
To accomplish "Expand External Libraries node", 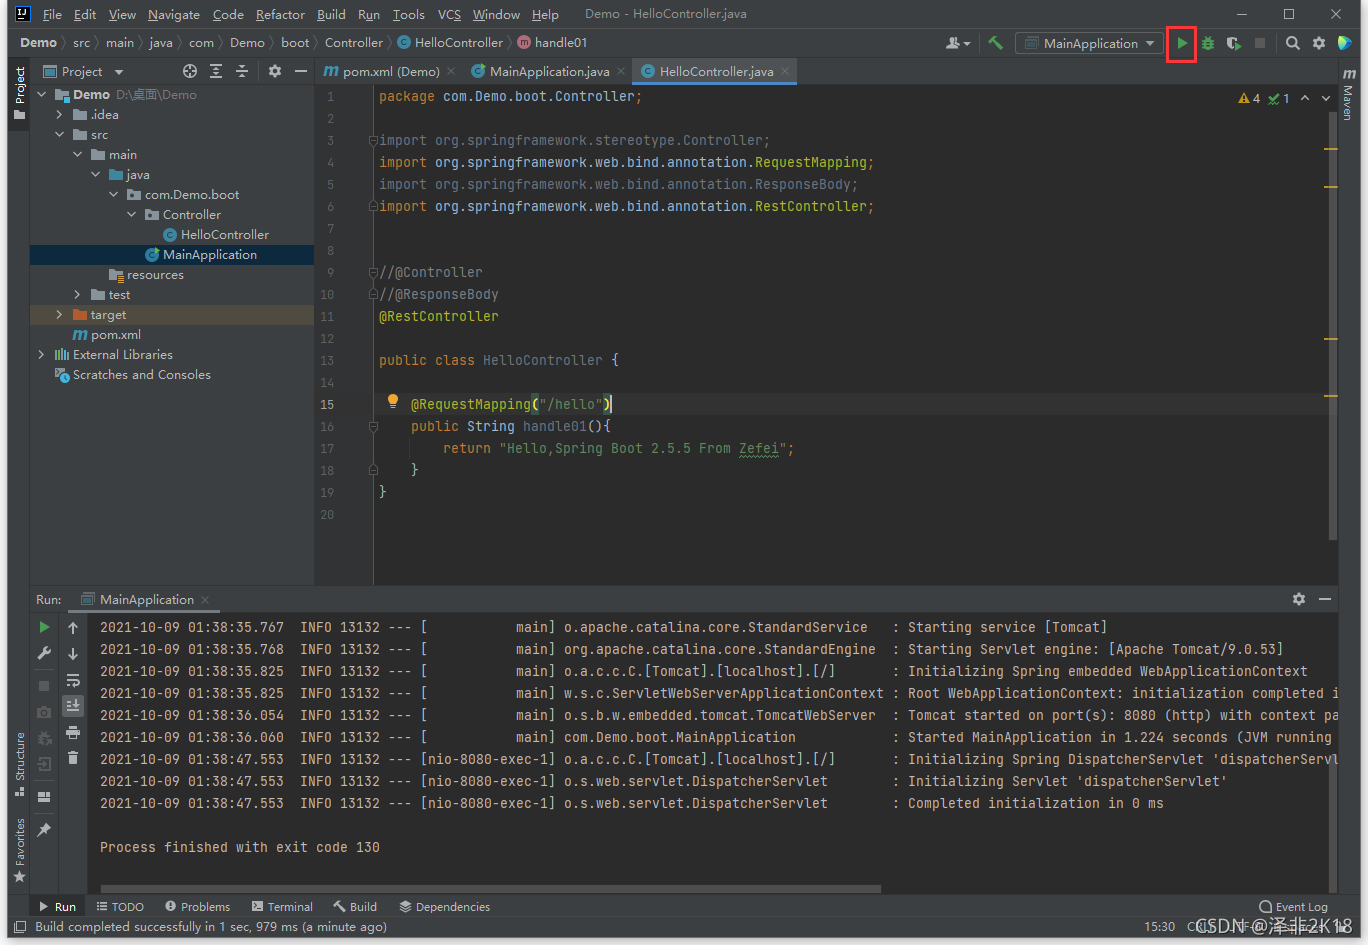I will click(42, 355).
